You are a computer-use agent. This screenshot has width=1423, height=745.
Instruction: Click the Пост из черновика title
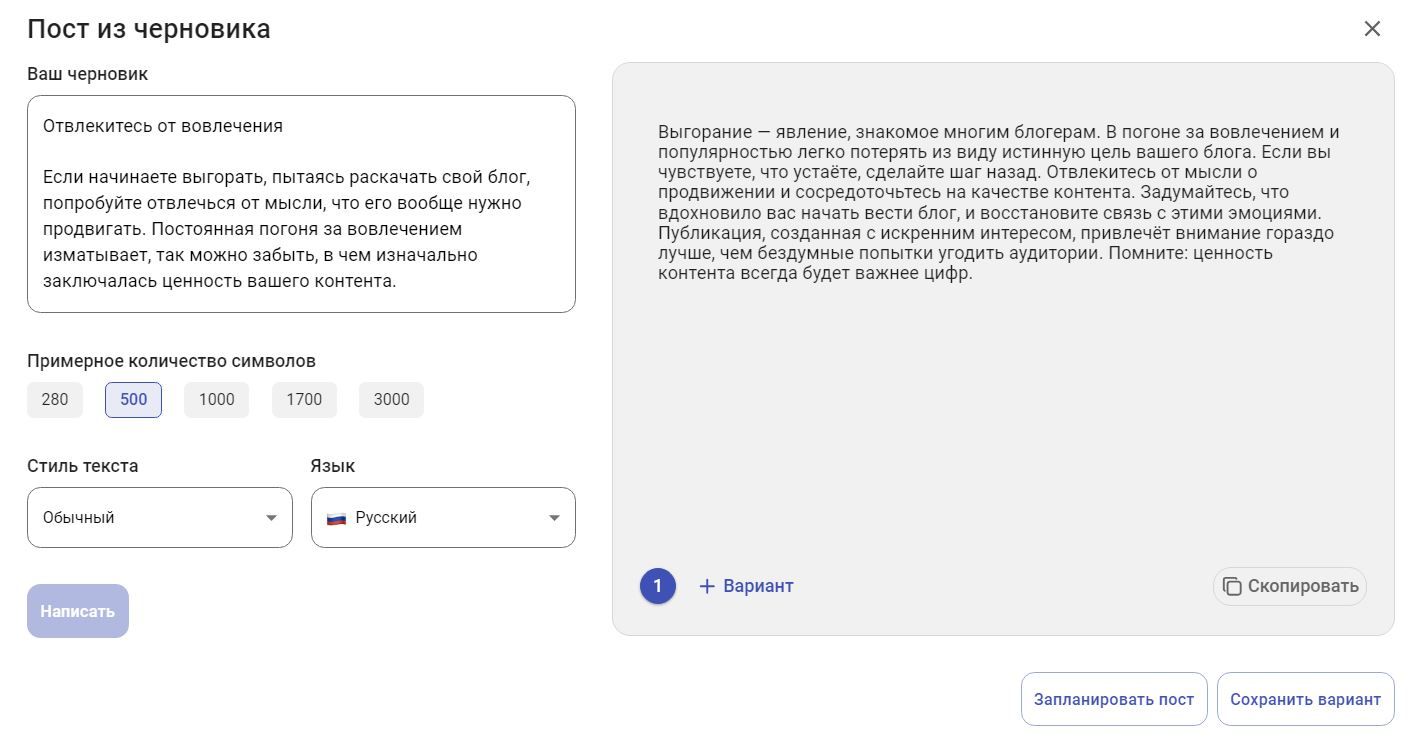coord(149,29)
